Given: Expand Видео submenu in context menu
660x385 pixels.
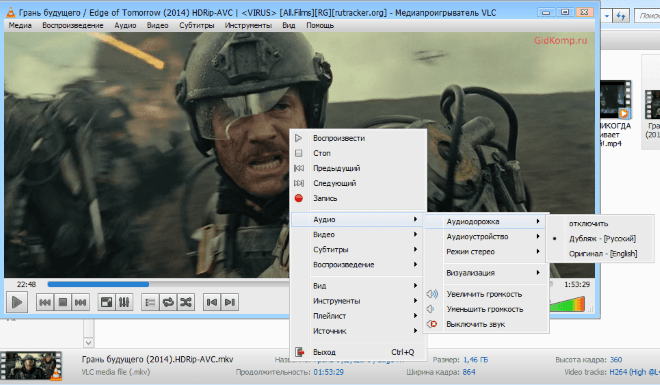Looking at the screenshot, I should 359,234.
